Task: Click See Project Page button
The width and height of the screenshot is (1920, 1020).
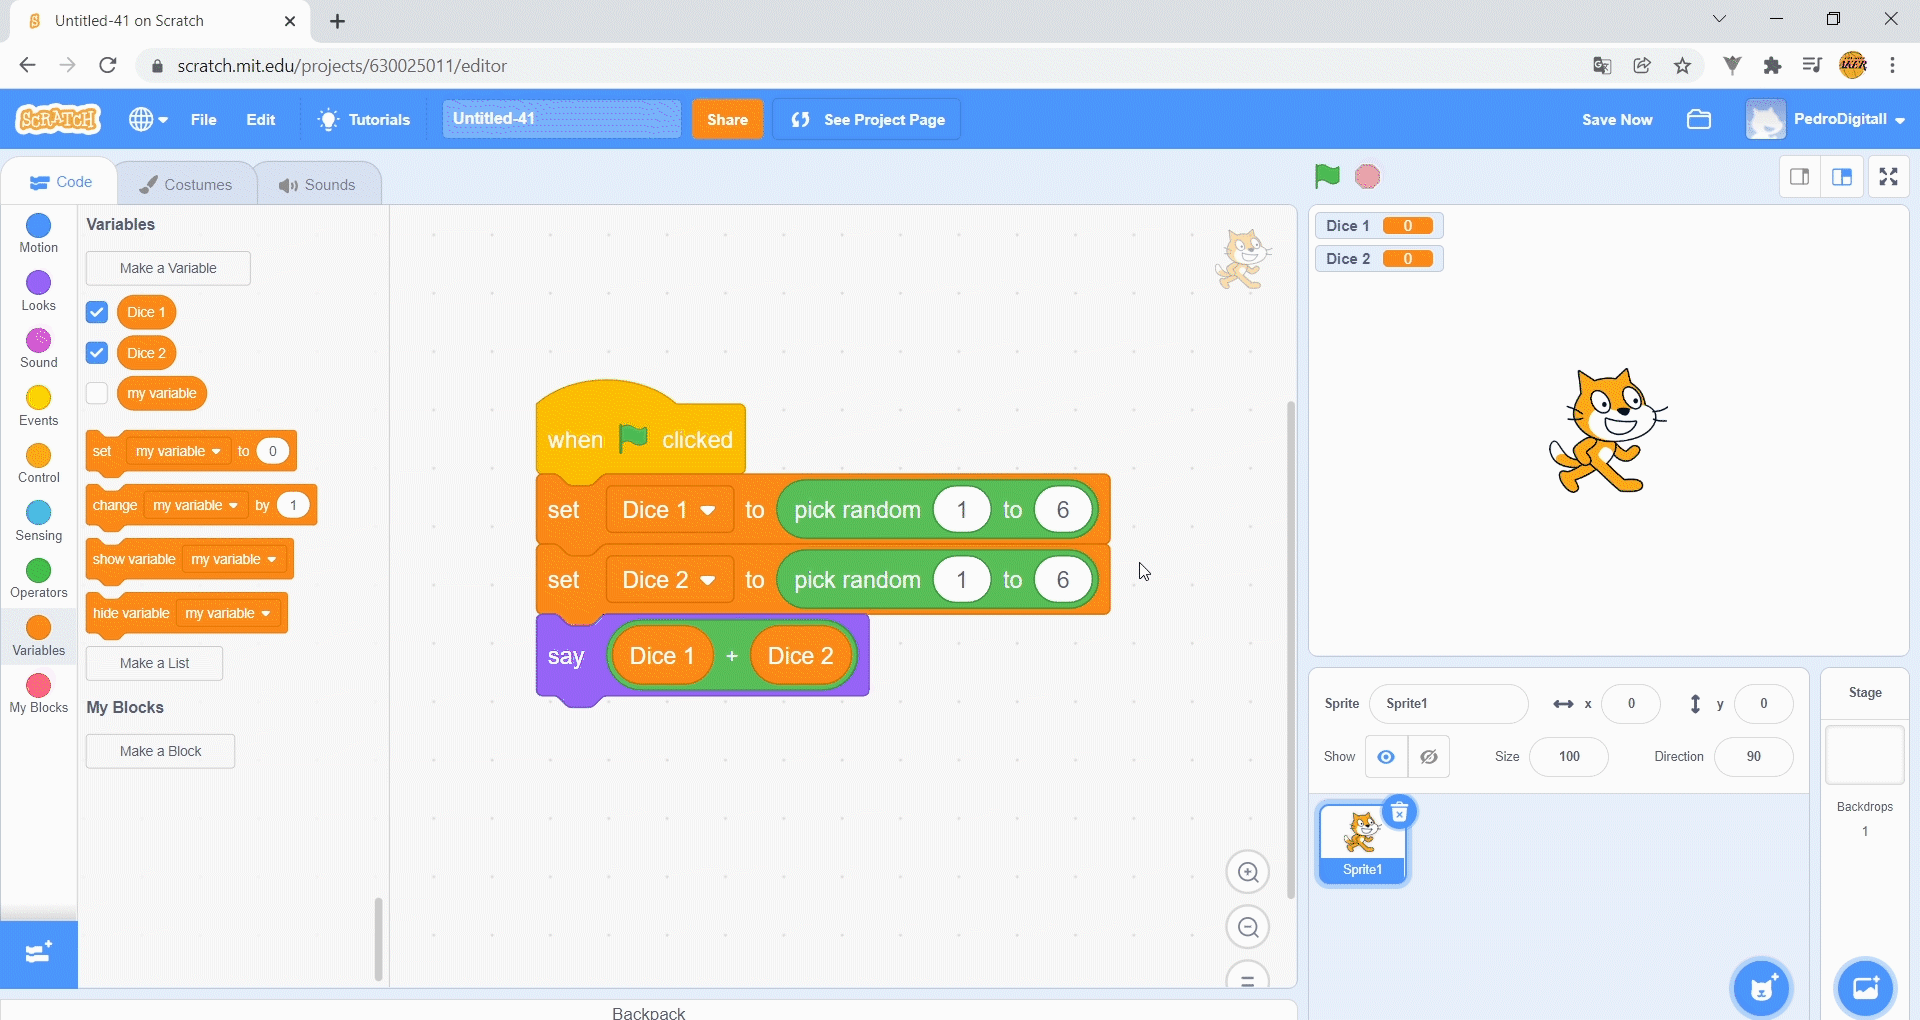Action: click(866, 119)
